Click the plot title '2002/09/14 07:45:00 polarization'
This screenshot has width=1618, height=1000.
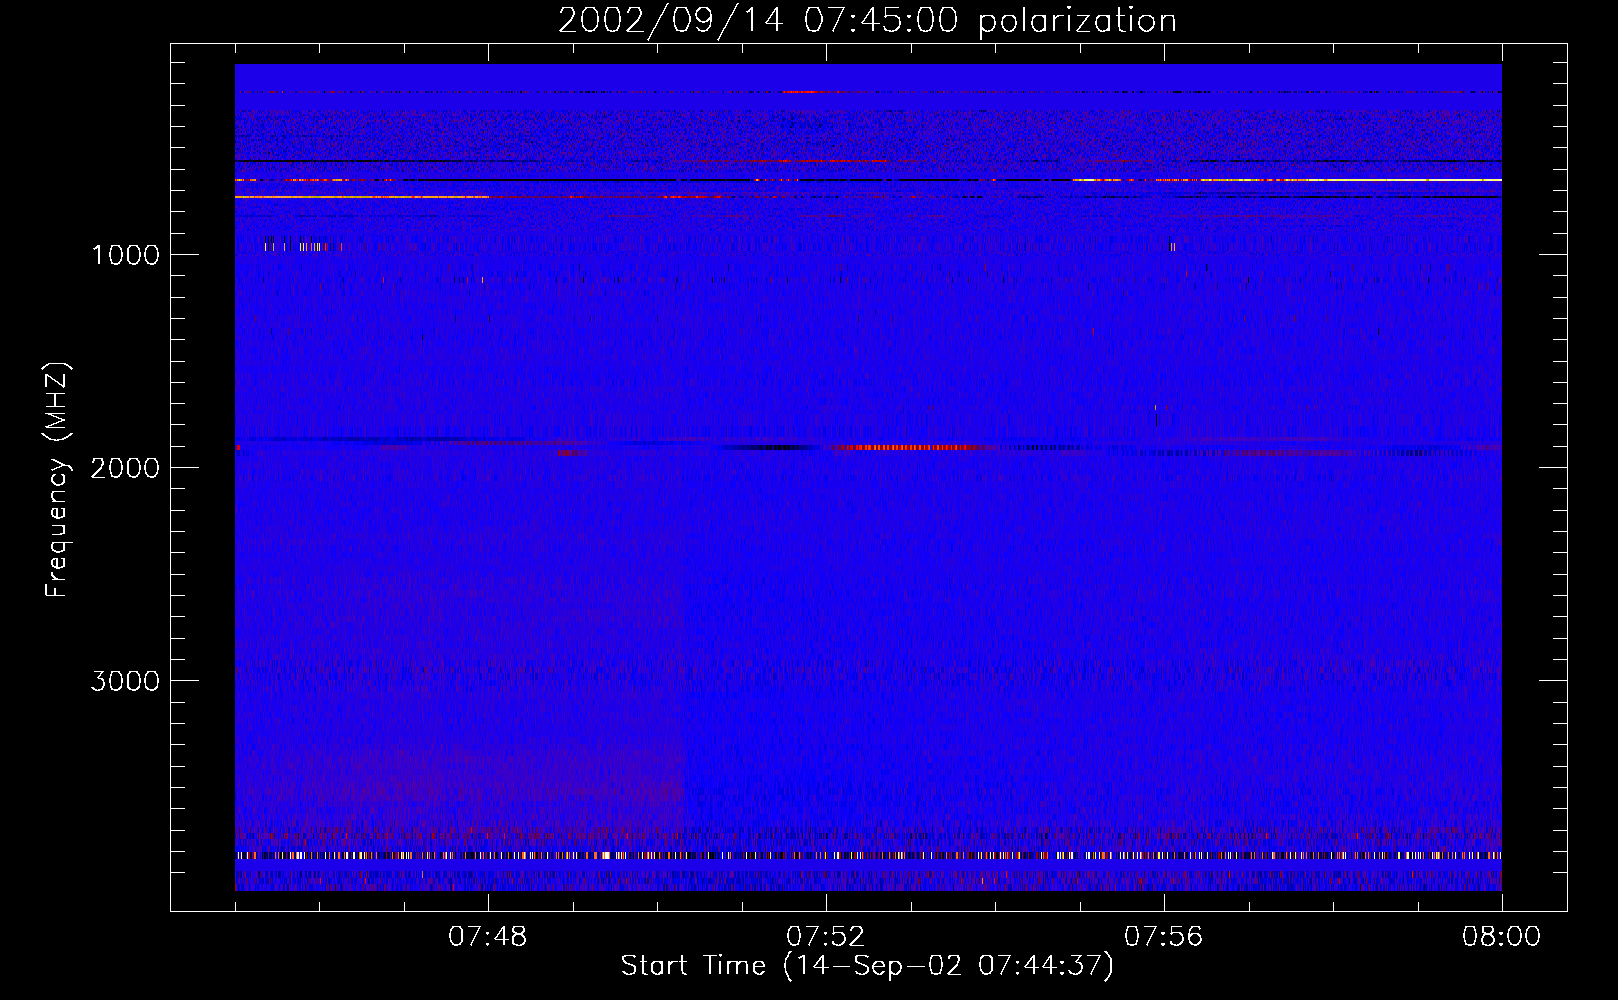point(867,21)
